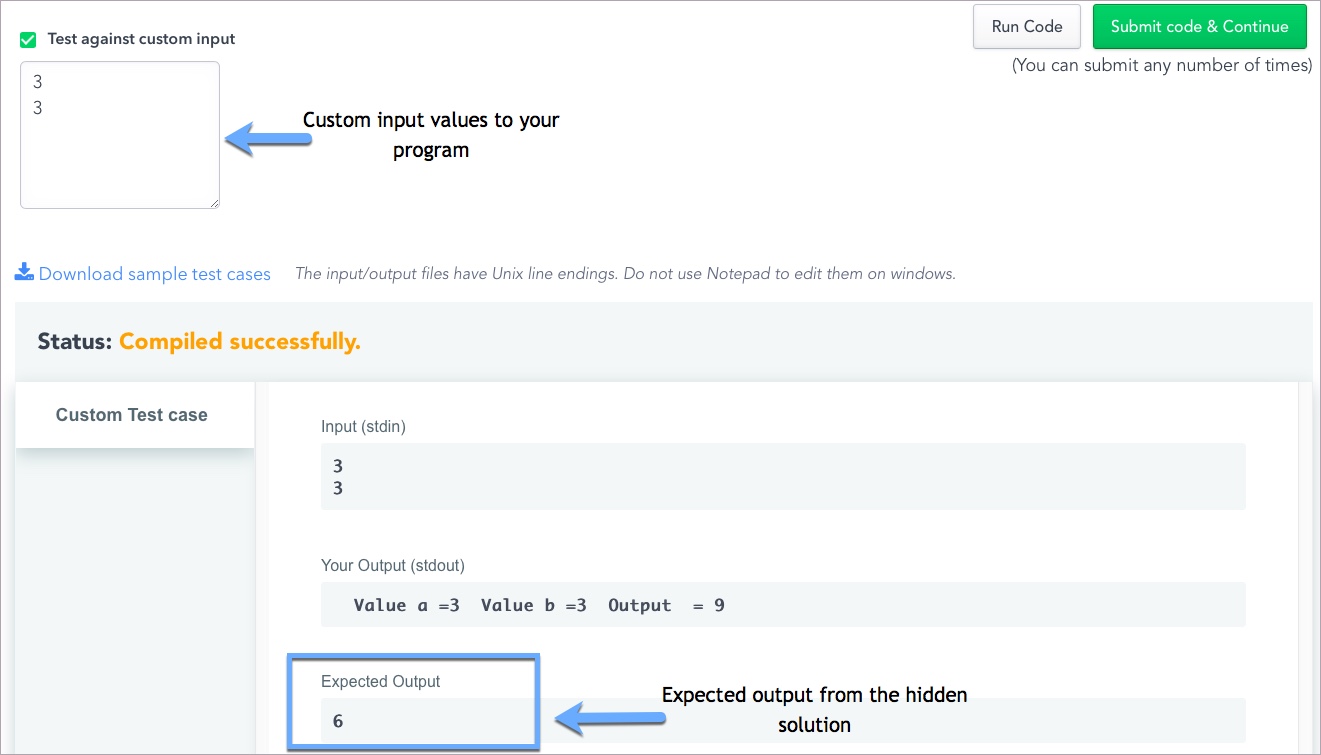1321x755 pixels.
Task: Toggle the Test against custom input checkbox
Action: tap(28, 40)
